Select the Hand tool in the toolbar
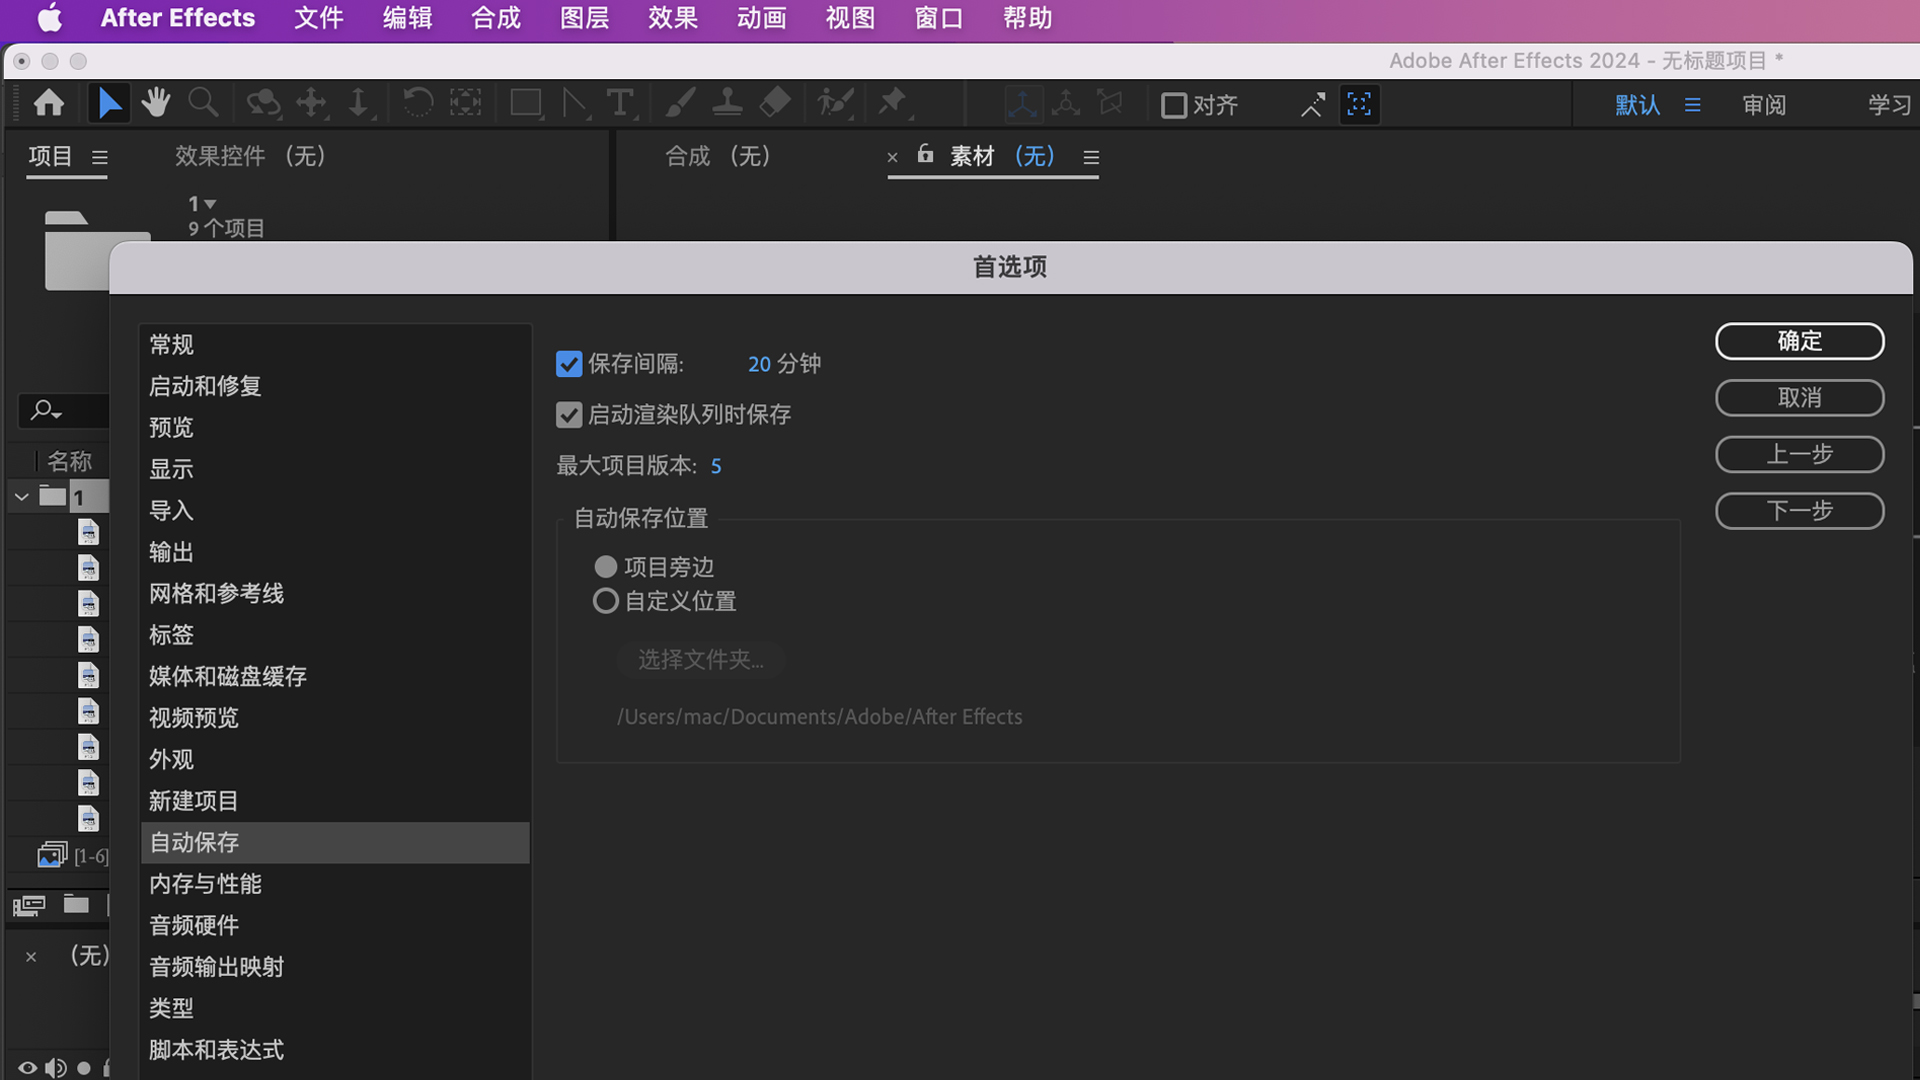The image size is (1920, 1080). point(156,103)
